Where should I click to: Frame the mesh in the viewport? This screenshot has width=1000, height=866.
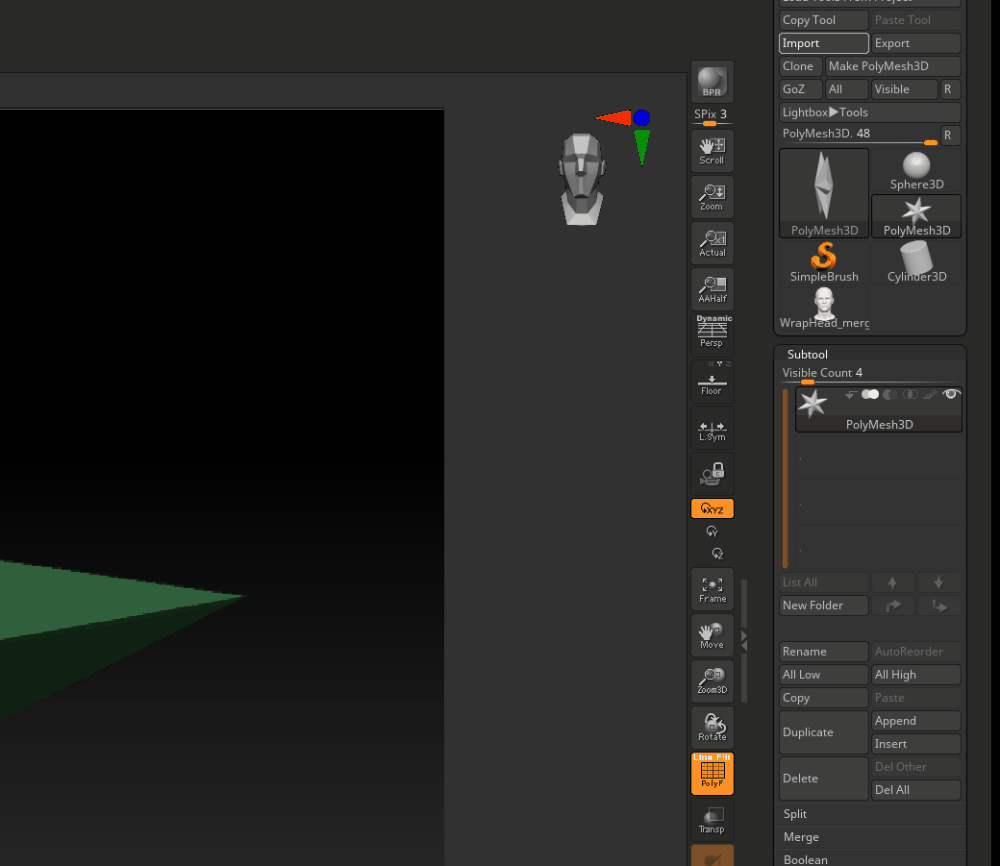[x=712, y=588]
